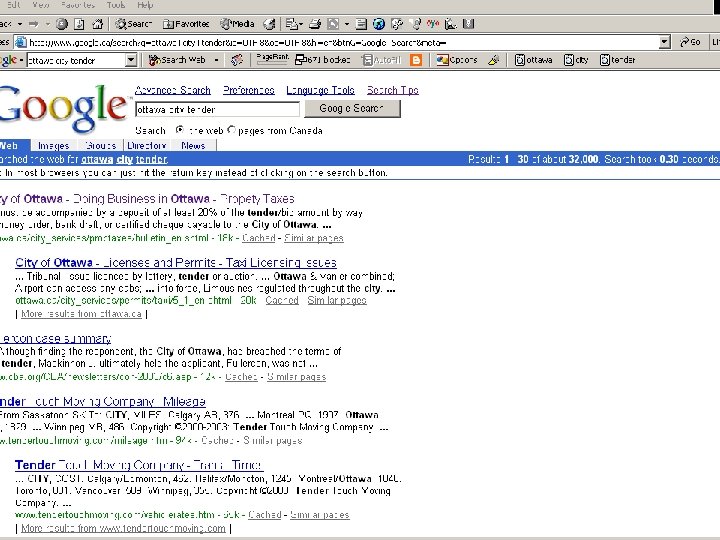
Task: Open the Forward button history dropdown
Action: (x=47, y=24)
